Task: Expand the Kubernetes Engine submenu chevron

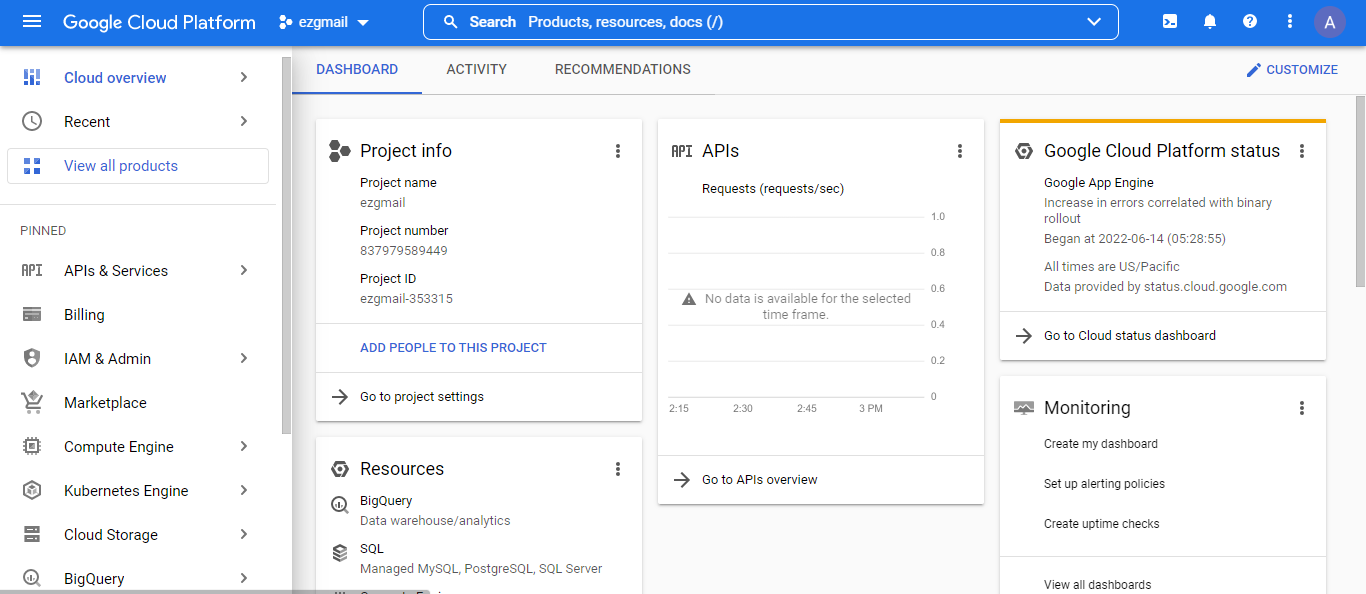Action: 244,490
